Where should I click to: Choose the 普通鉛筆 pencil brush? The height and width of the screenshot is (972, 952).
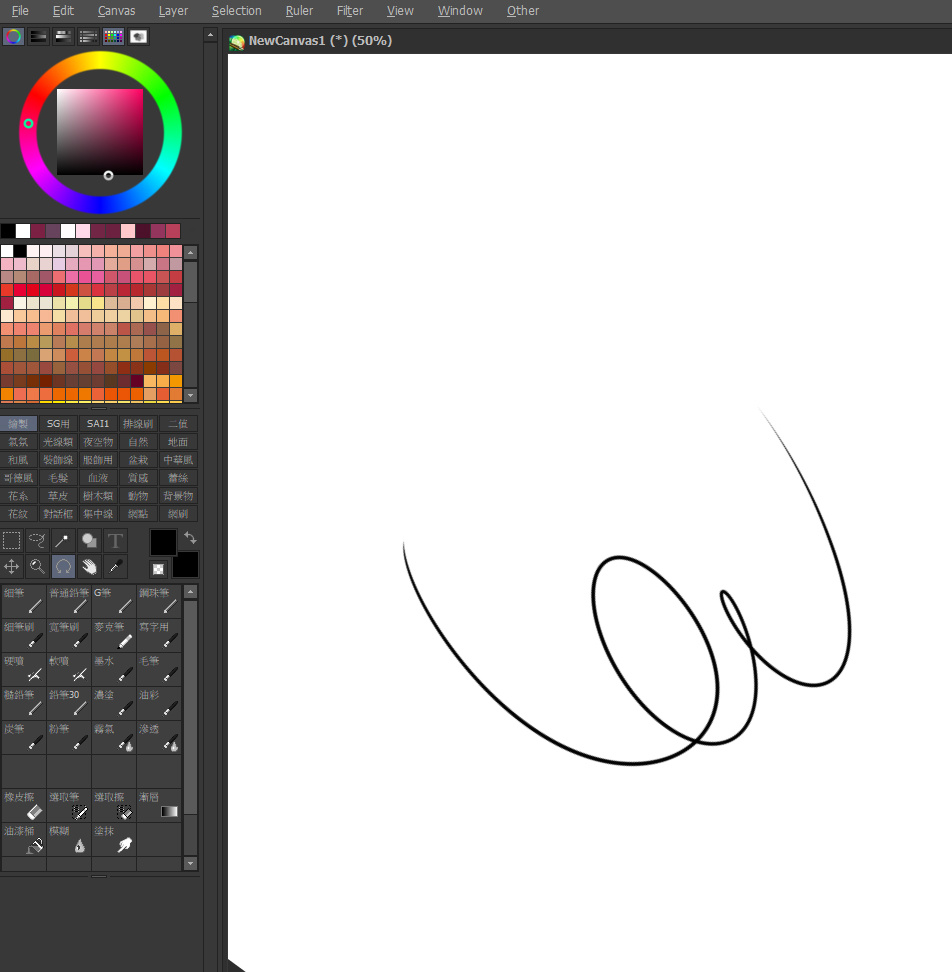69,601
